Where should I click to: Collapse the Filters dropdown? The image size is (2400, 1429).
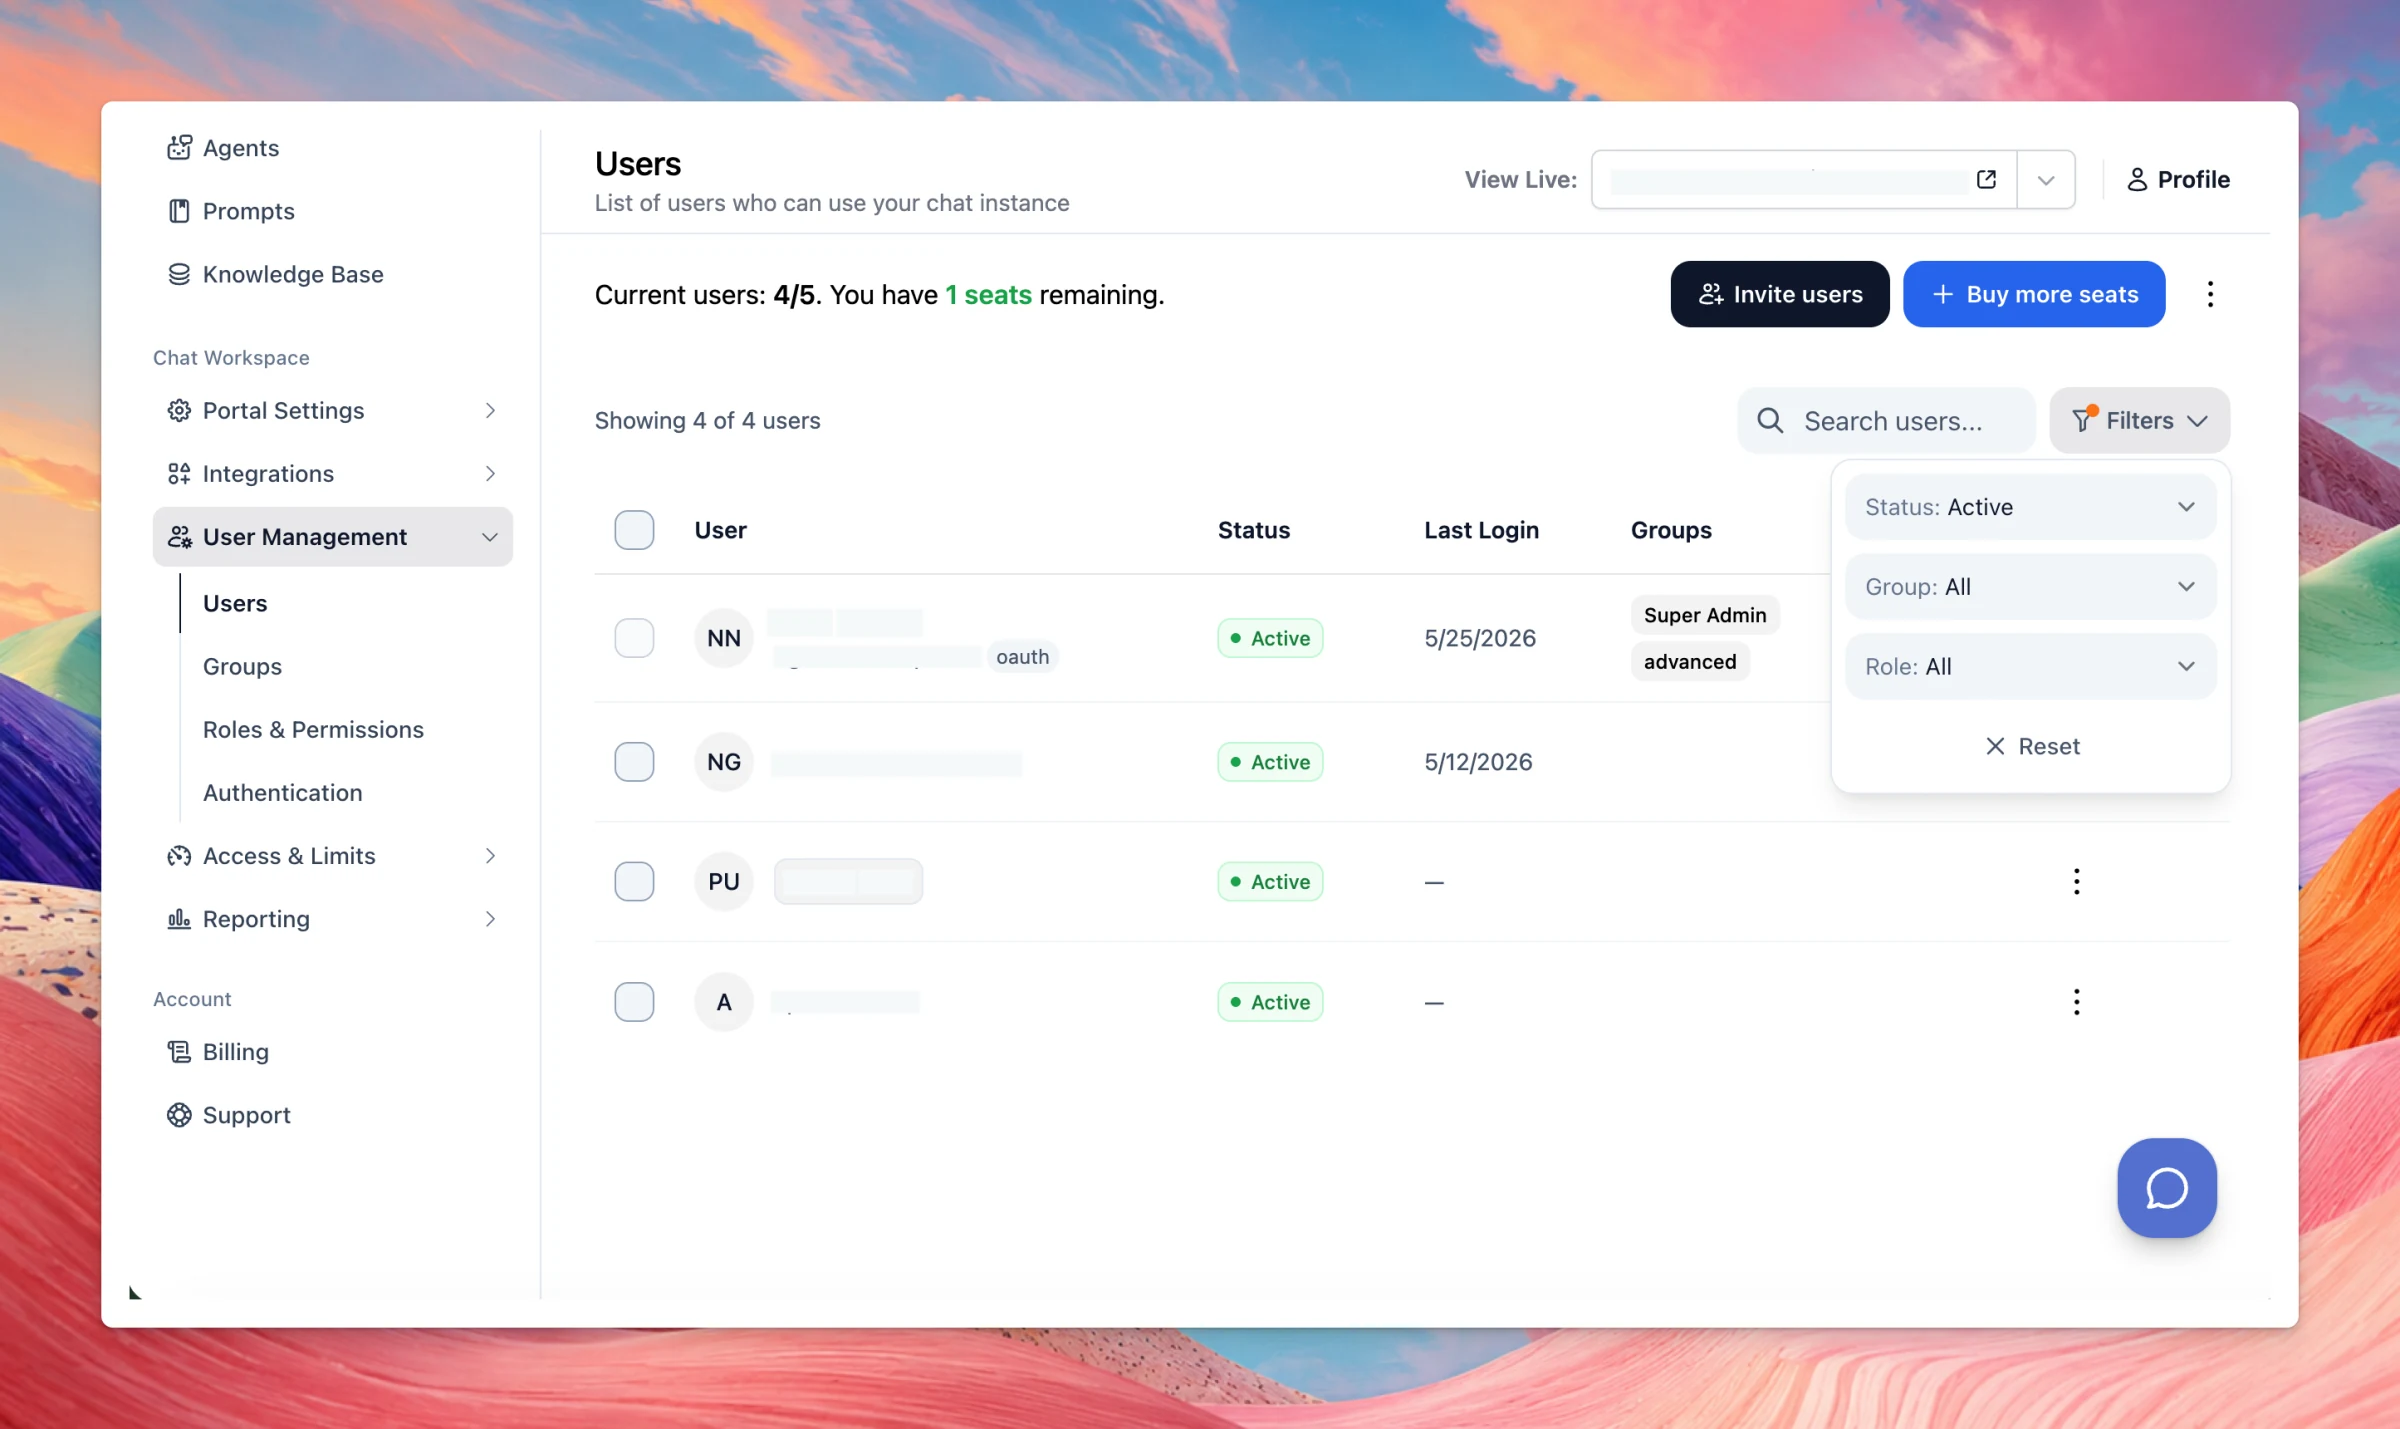click(x=2139, y=421)
